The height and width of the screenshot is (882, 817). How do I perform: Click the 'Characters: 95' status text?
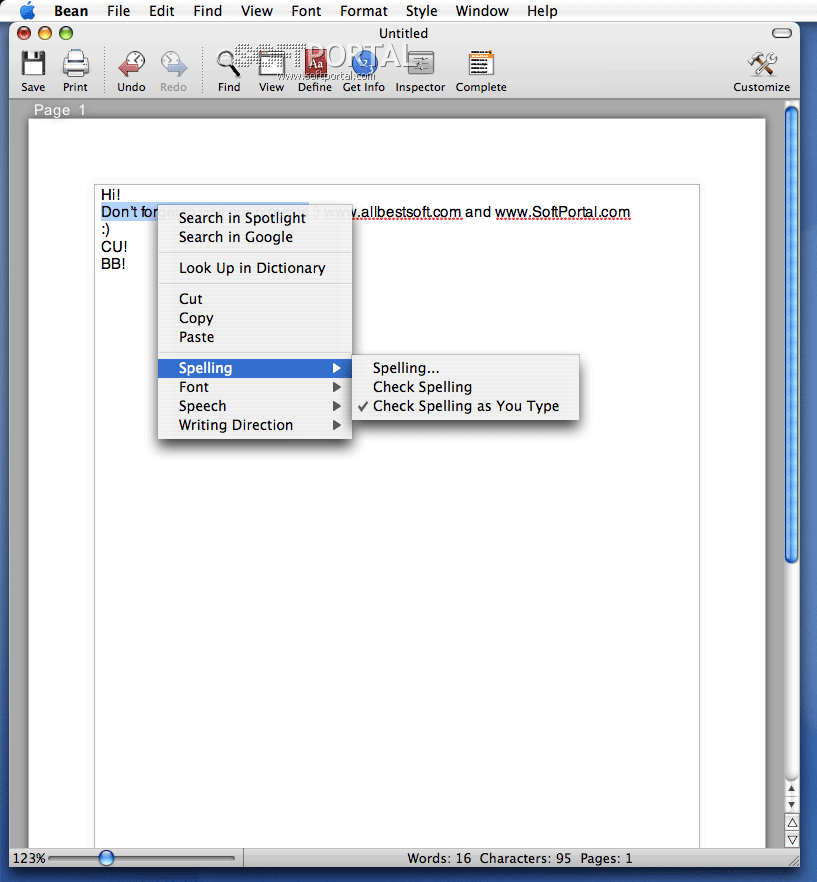click(525, 858)
